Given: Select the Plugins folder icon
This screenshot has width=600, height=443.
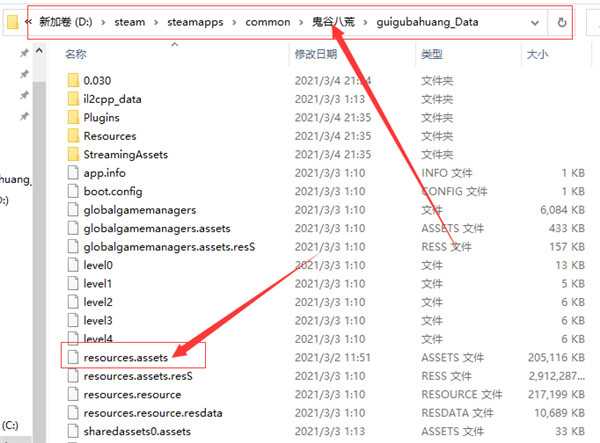Looking at the screenshot, I should click(x=73, y=117).
